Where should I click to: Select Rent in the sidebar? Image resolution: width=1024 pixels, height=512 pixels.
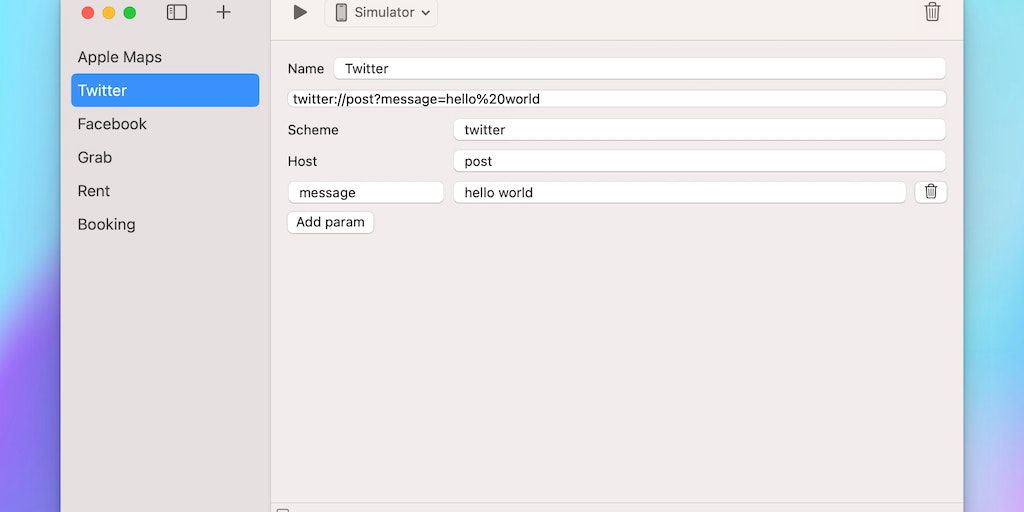[165, 191]
